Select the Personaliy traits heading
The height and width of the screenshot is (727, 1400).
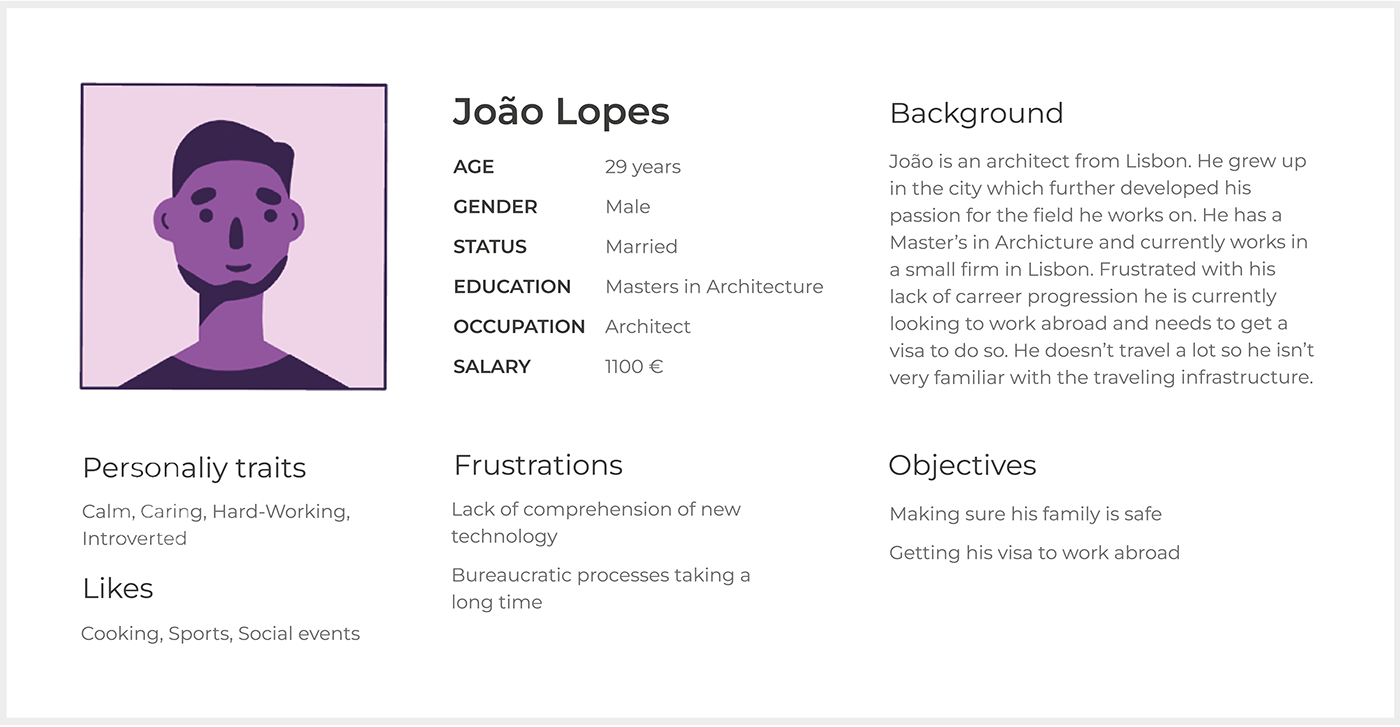pos(194,468)
